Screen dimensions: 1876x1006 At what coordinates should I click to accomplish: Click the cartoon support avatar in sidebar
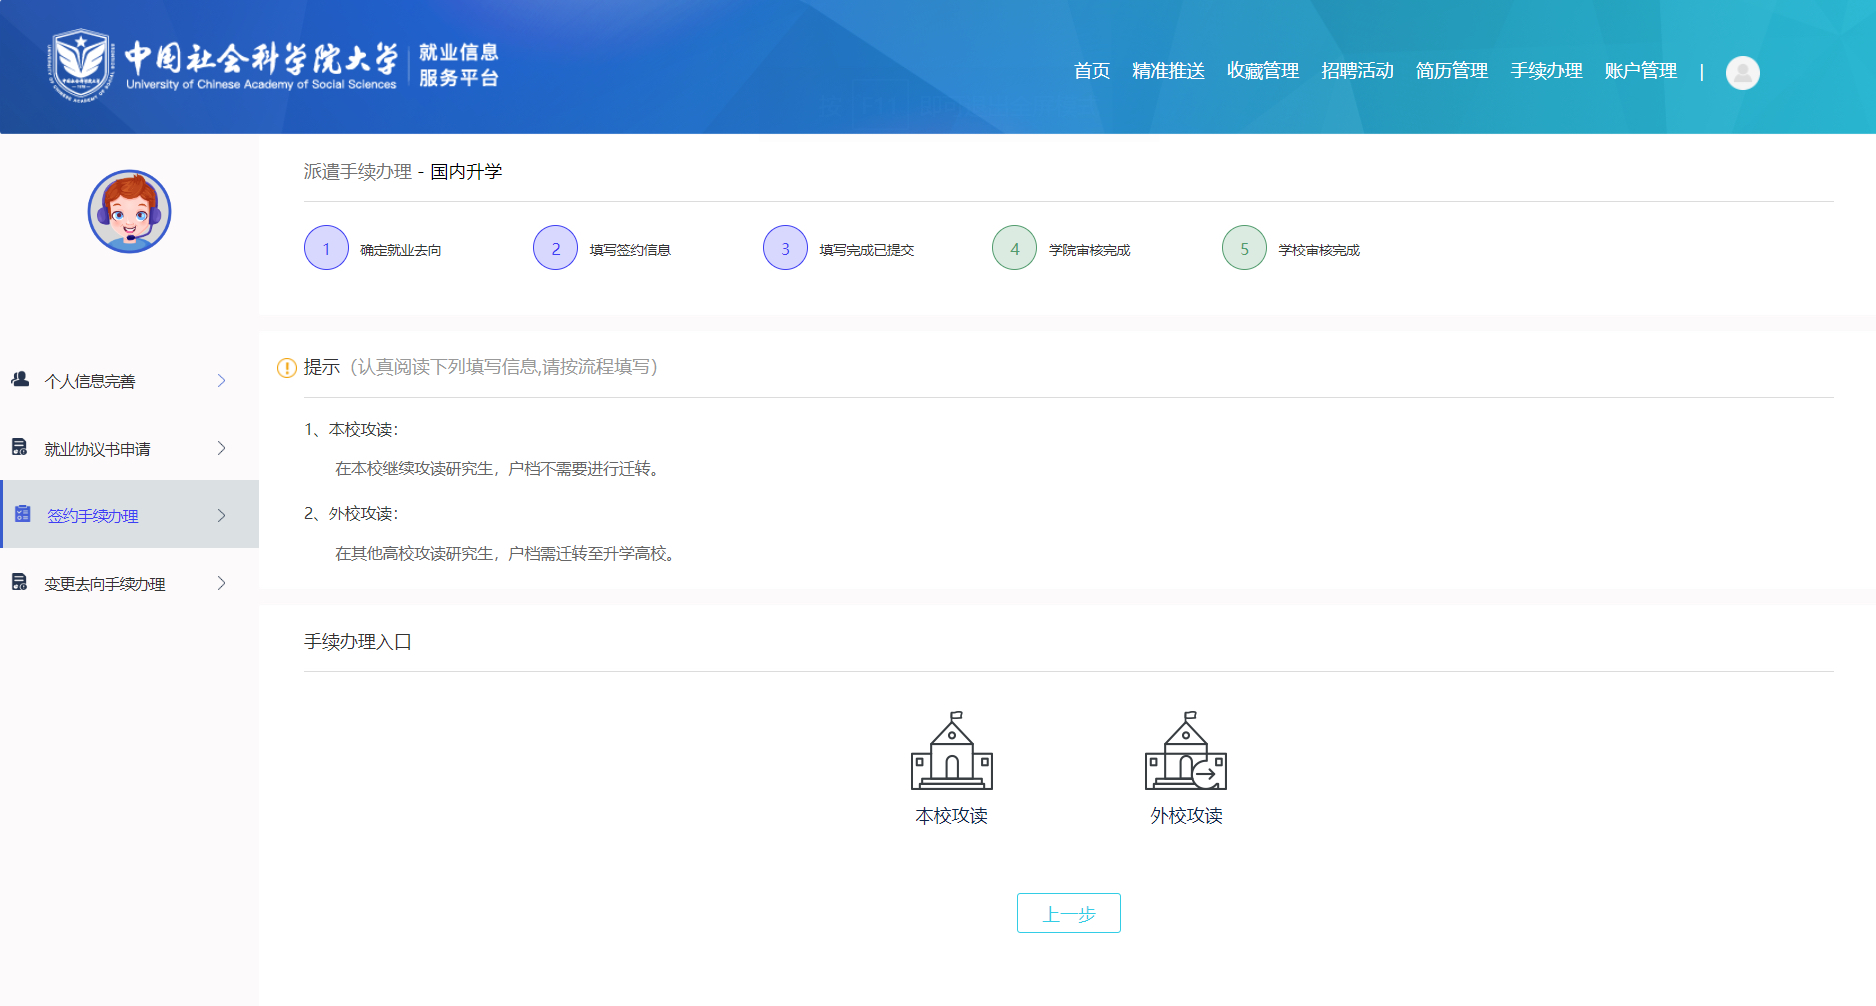click(129, 211)
